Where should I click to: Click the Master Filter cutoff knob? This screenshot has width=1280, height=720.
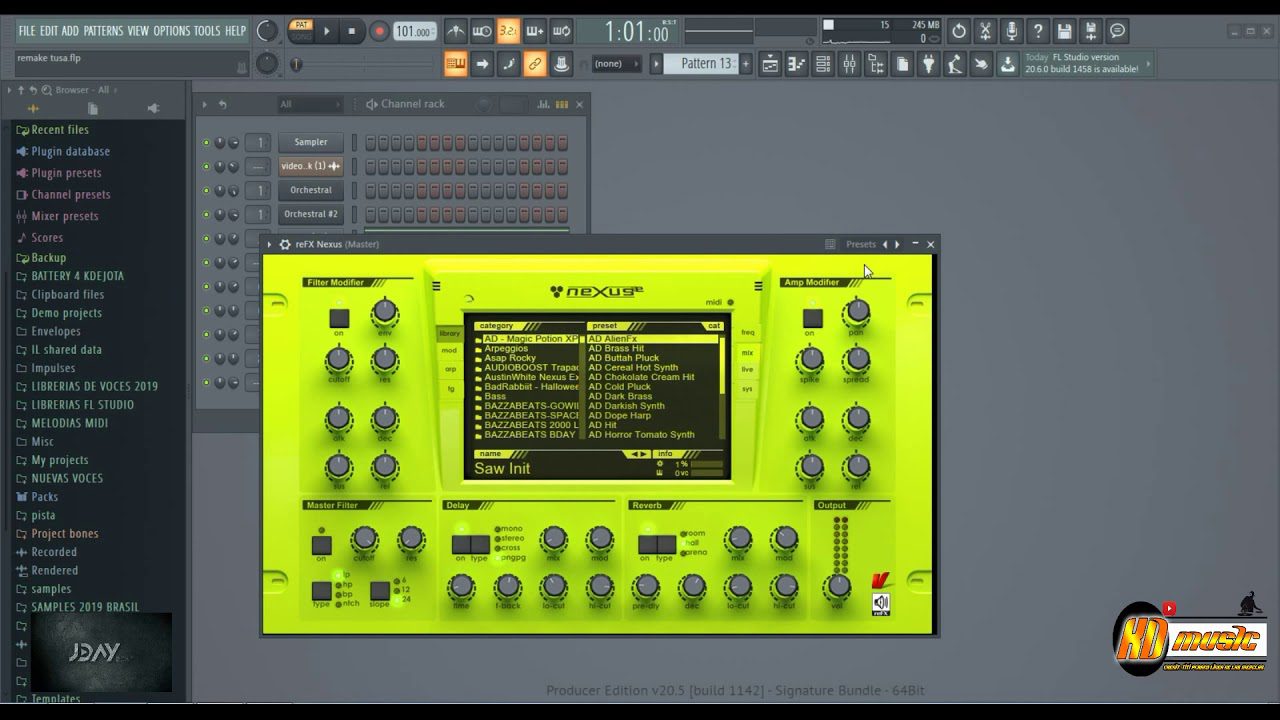[x=364, y=540]
